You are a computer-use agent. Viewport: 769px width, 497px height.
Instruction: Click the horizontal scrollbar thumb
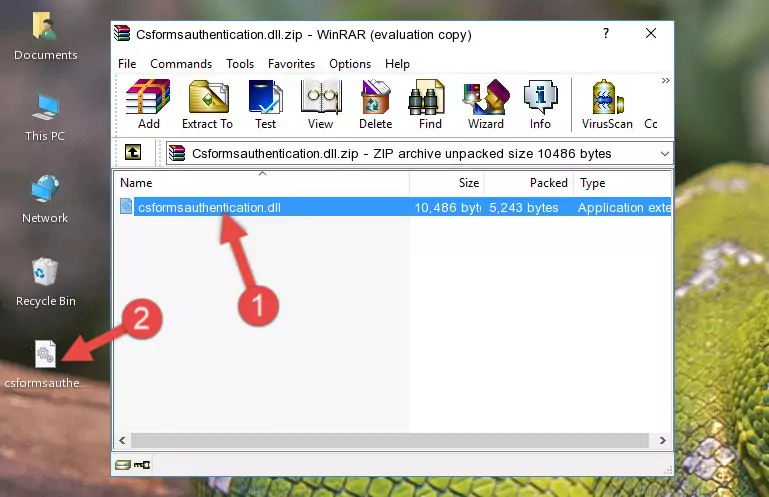coord(389,440)
